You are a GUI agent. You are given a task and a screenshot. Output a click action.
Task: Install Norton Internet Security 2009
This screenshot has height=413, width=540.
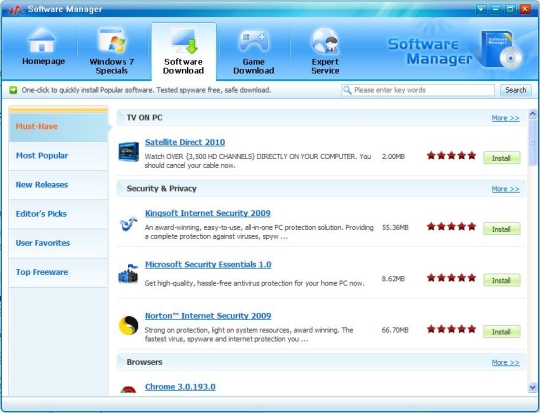(501, 332)
